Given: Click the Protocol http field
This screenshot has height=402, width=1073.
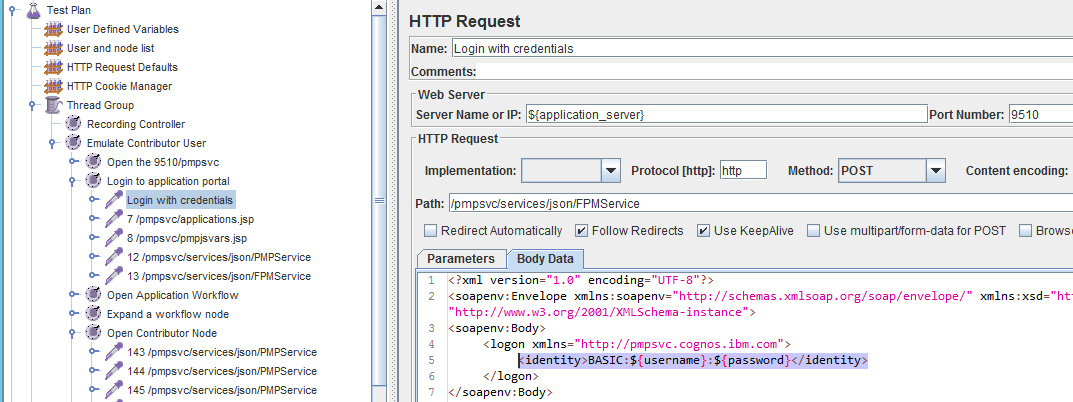Looking at the screenshot, I should pyautogui.click(x=743, y=171).
